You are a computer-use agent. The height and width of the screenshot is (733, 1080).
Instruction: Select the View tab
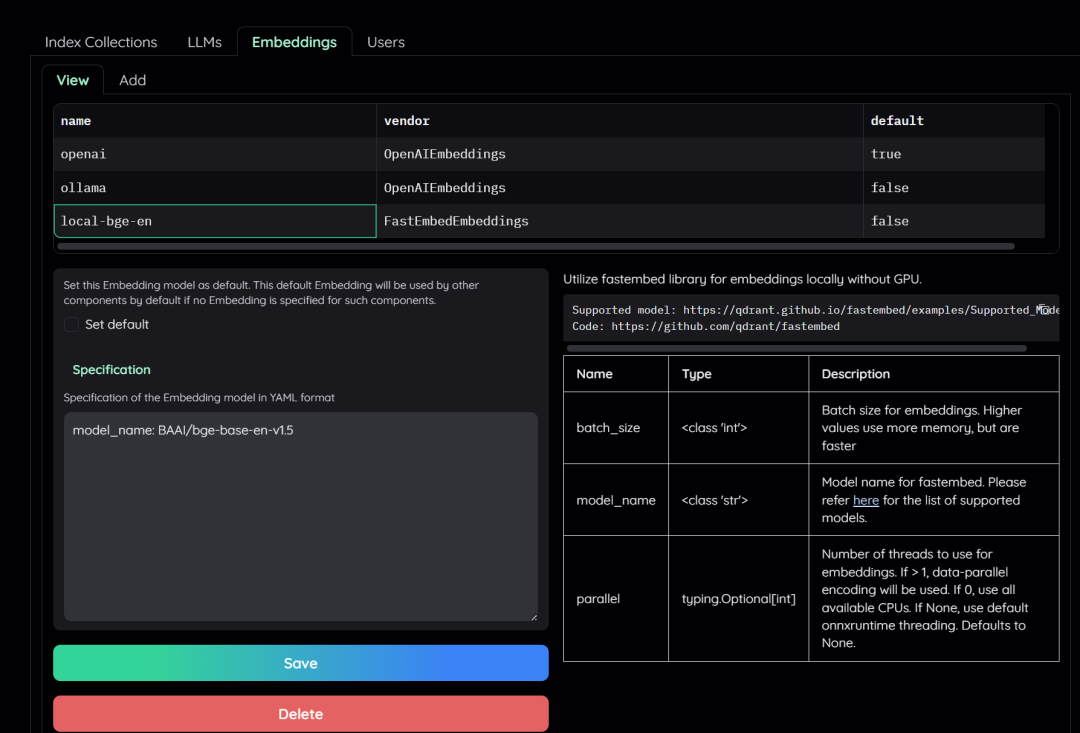[x=72, y=80]
